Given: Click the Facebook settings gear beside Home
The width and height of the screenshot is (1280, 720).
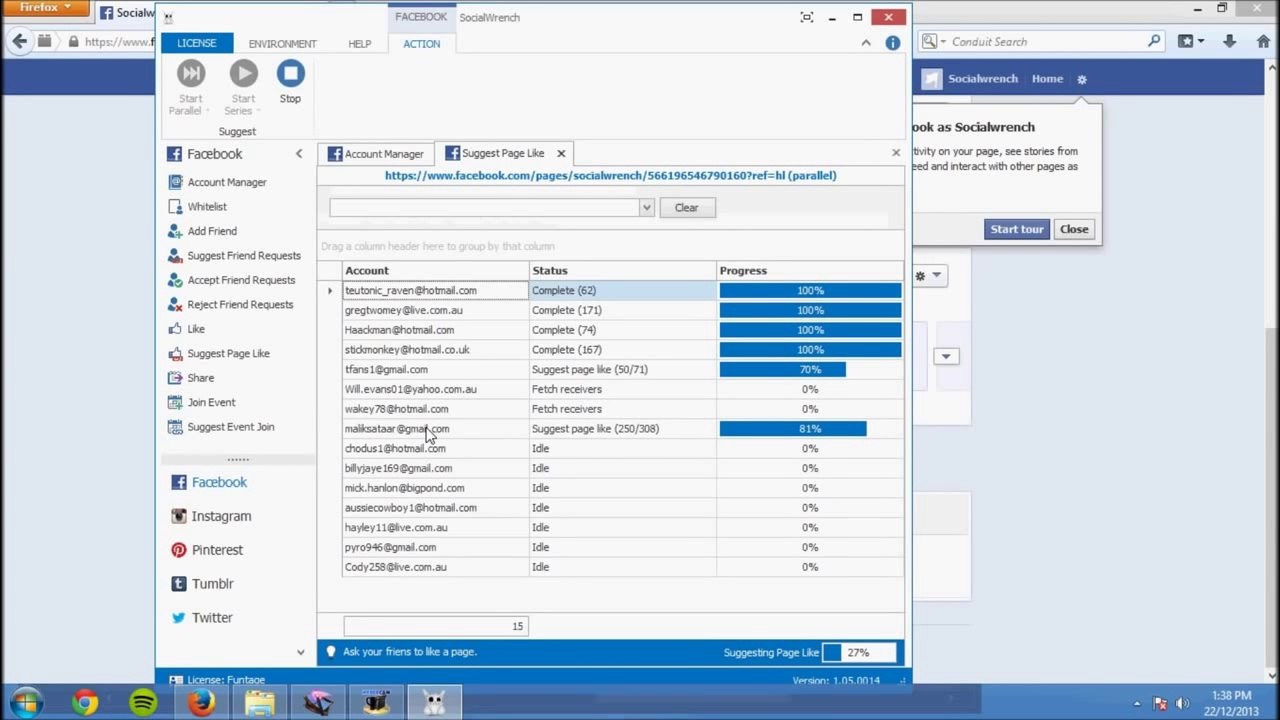Looking at the screenshot, I should [x=1082, y=79].
